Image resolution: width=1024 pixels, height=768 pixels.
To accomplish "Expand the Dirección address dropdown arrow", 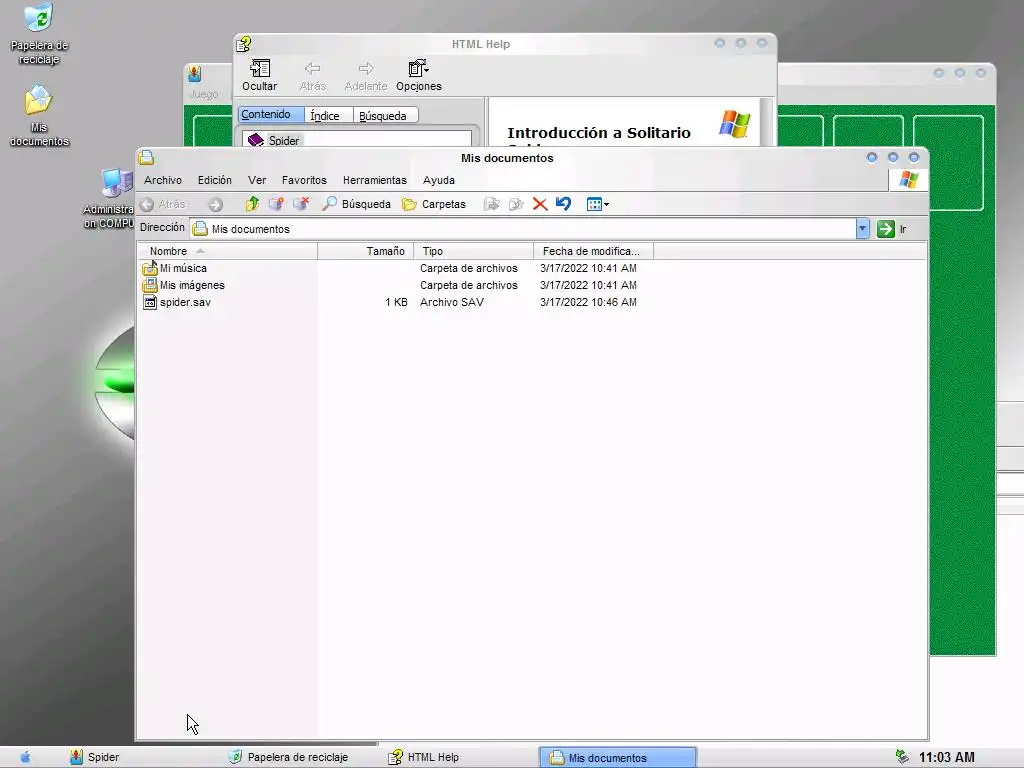I will pos(862,229).
